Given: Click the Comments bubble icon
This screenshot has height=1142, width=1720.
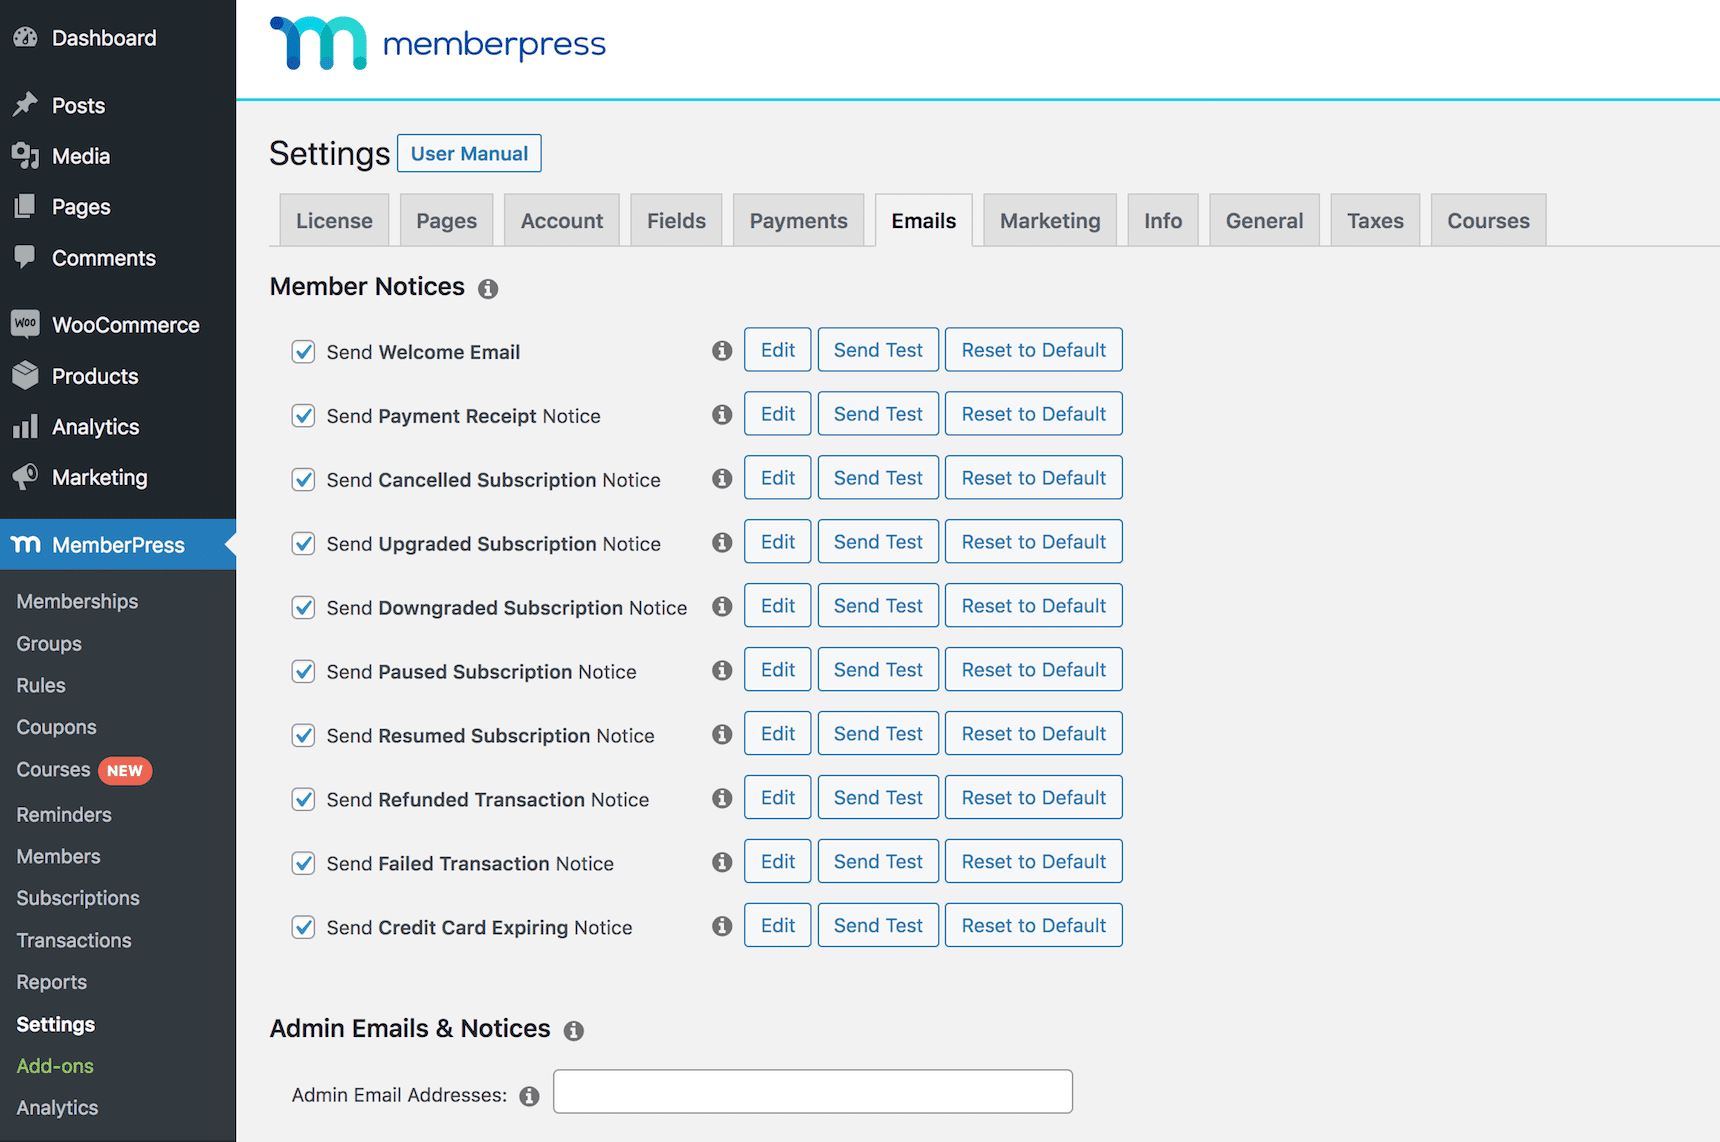Looking at the screenshot, I should point(25,257).
